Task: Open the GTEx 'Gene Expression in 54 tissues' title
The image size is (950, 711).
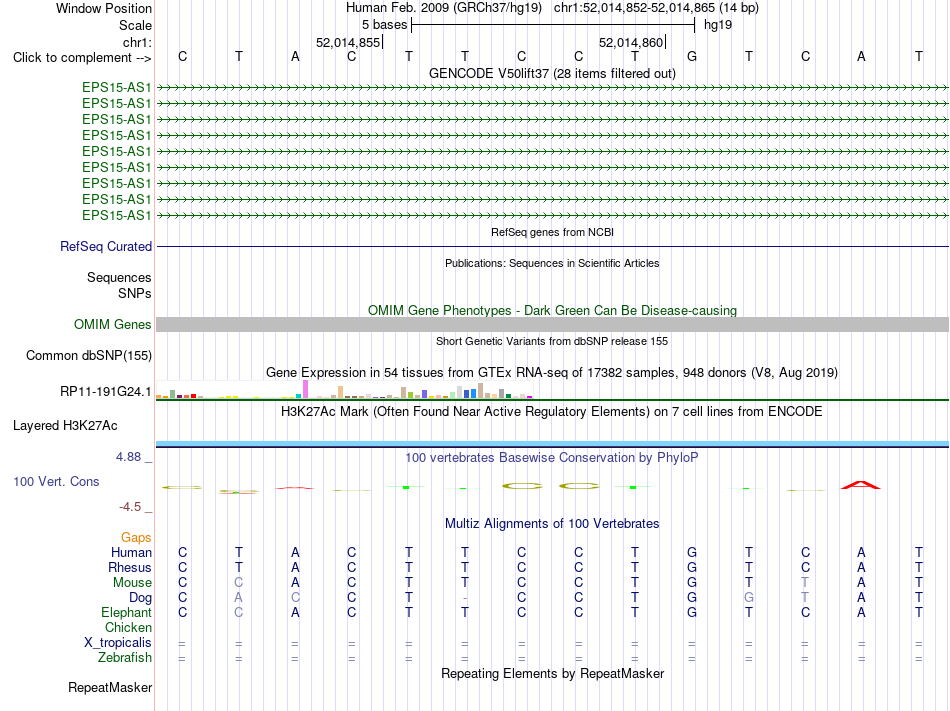Action: (552, 372)
